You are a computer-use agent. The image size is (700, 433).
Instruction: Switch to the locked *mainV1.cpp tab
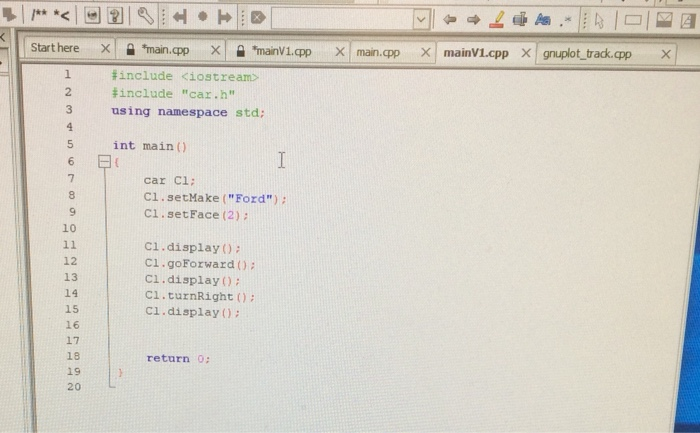281,51
